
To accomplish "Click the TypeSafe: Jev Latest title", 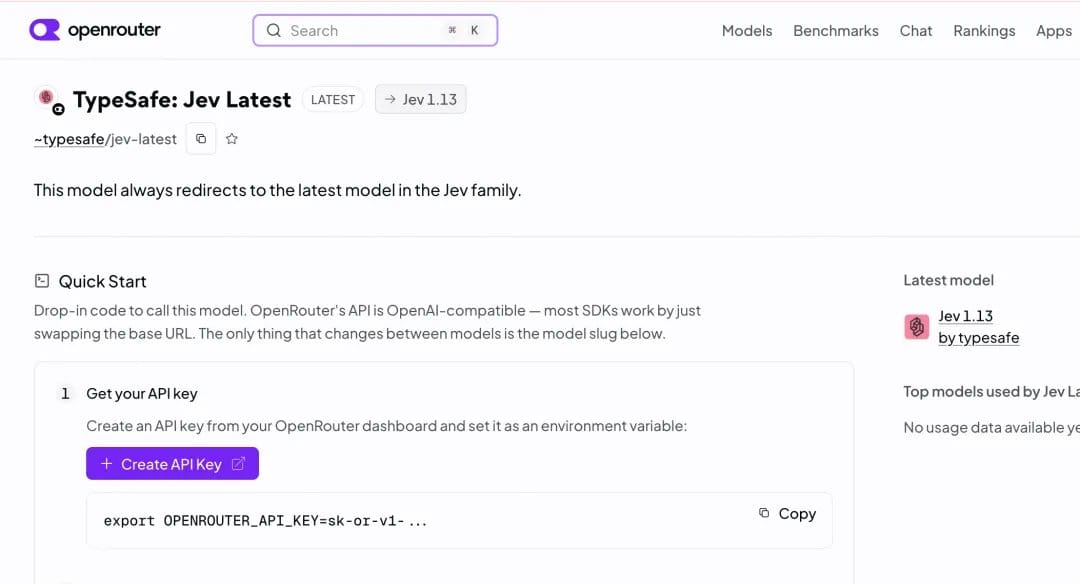I will pos(182,100).
